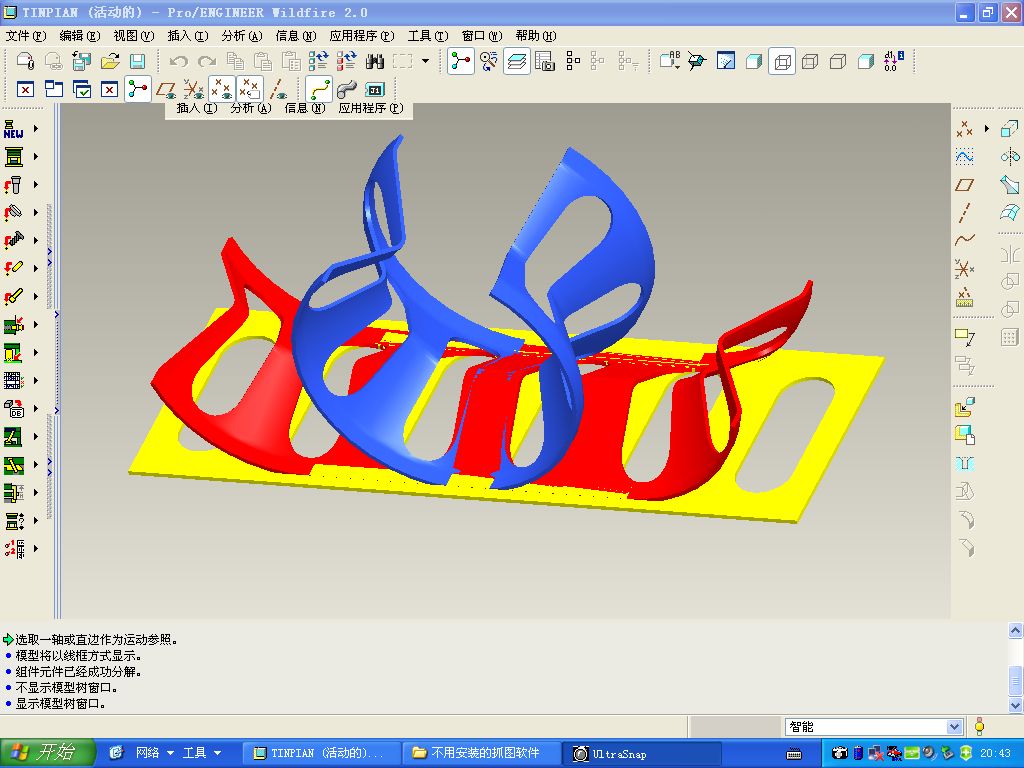Click the Redo arrow icon
Viewport: 1024px width, 768px height.
click(x=207, y=62)
